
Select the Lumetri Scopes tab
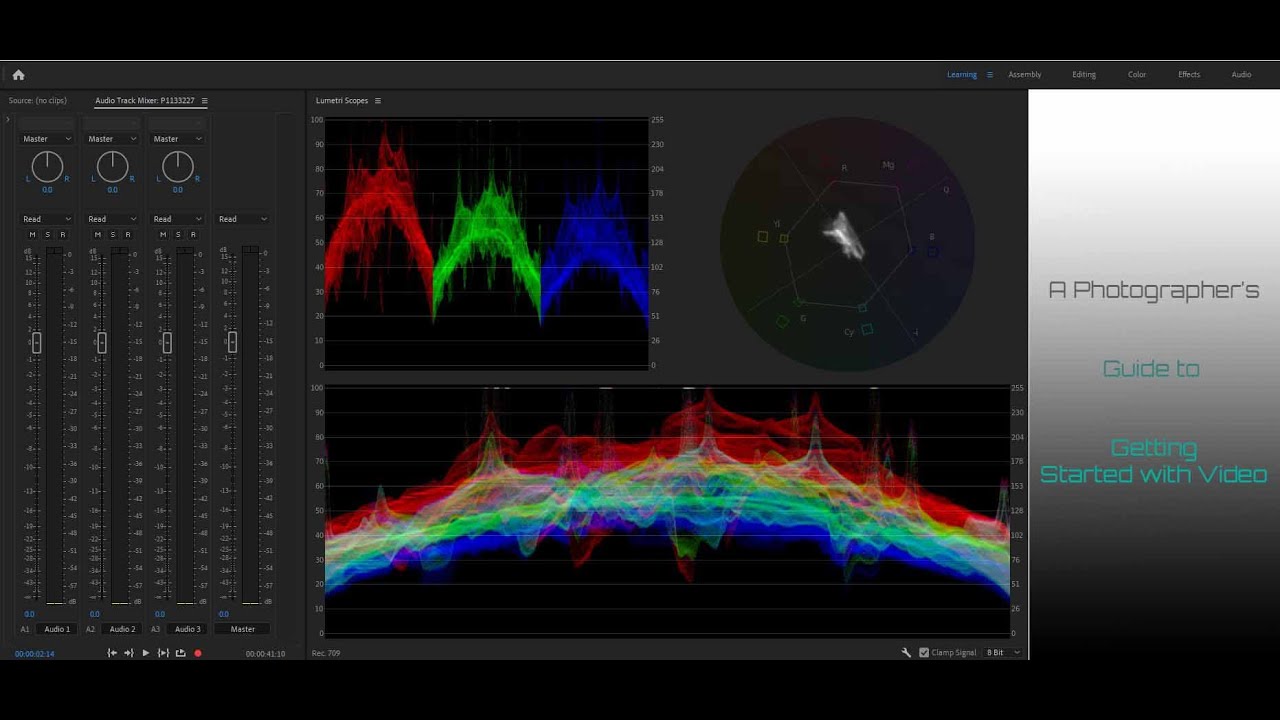point(342,101)
